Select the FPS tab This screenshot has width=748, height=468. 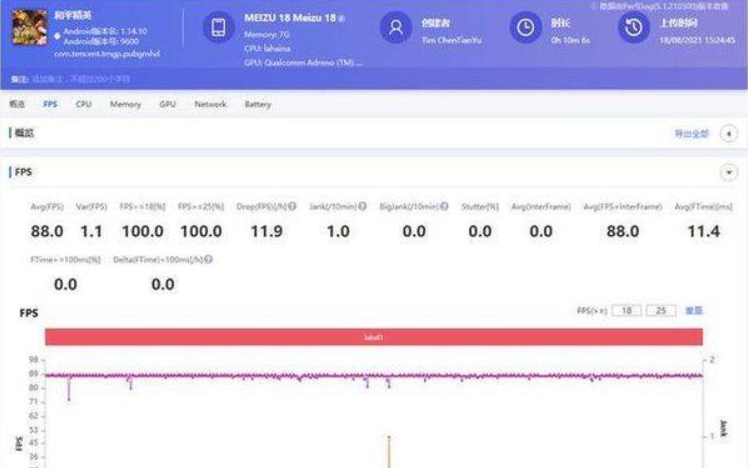pos(50,104)
